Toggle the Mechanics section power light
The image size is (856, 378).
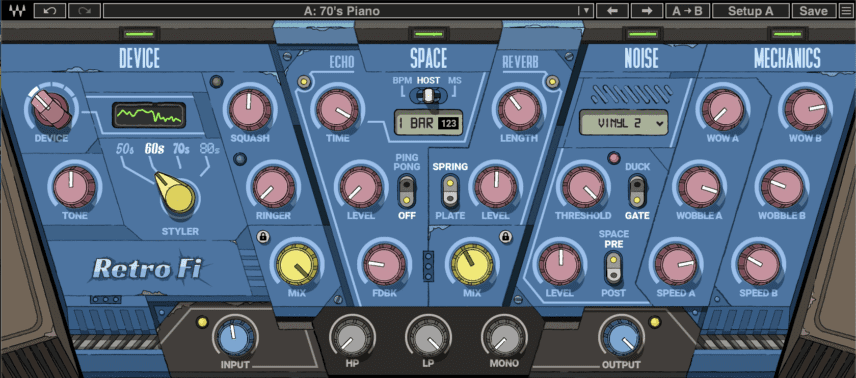point(787,34)
